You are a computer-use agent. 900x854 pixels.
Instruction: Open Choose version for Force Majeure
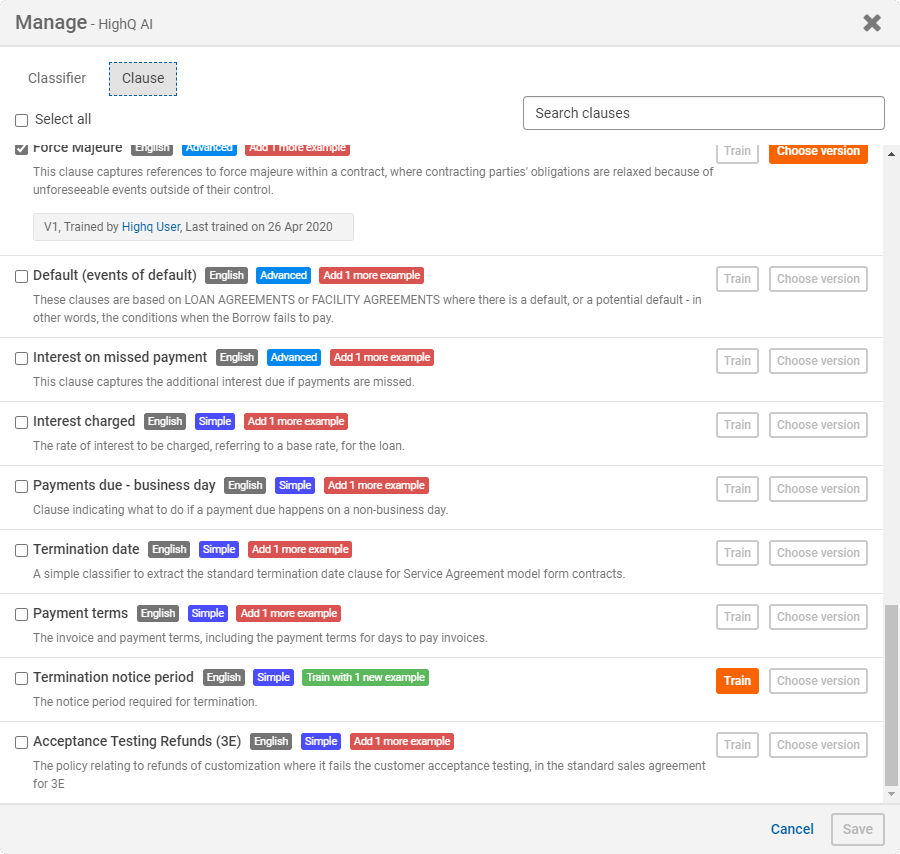click(818, 152)
